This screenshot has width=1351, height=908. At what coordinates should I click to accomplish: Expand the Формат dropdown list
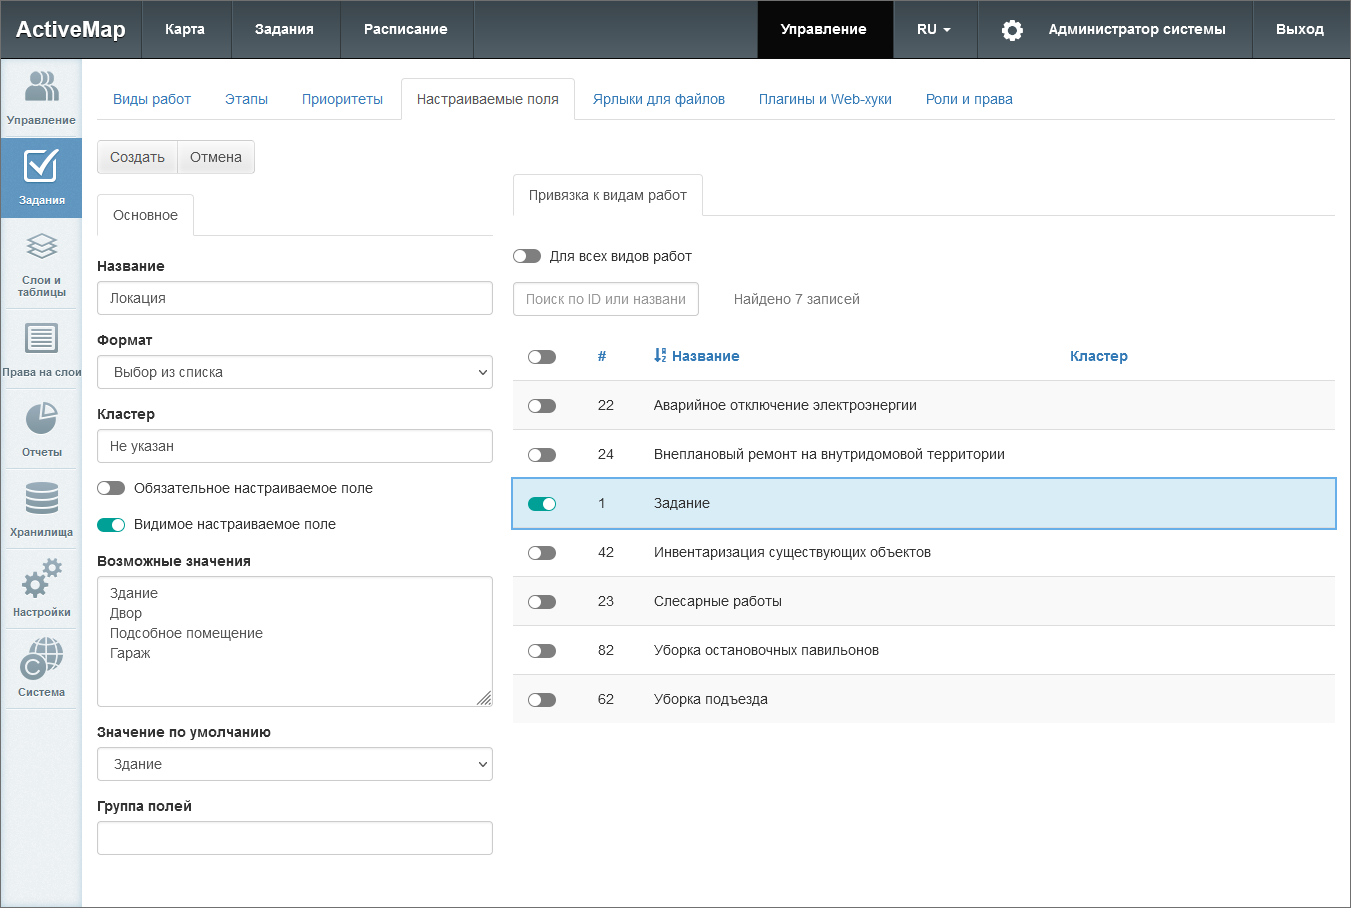click(294, 372)
